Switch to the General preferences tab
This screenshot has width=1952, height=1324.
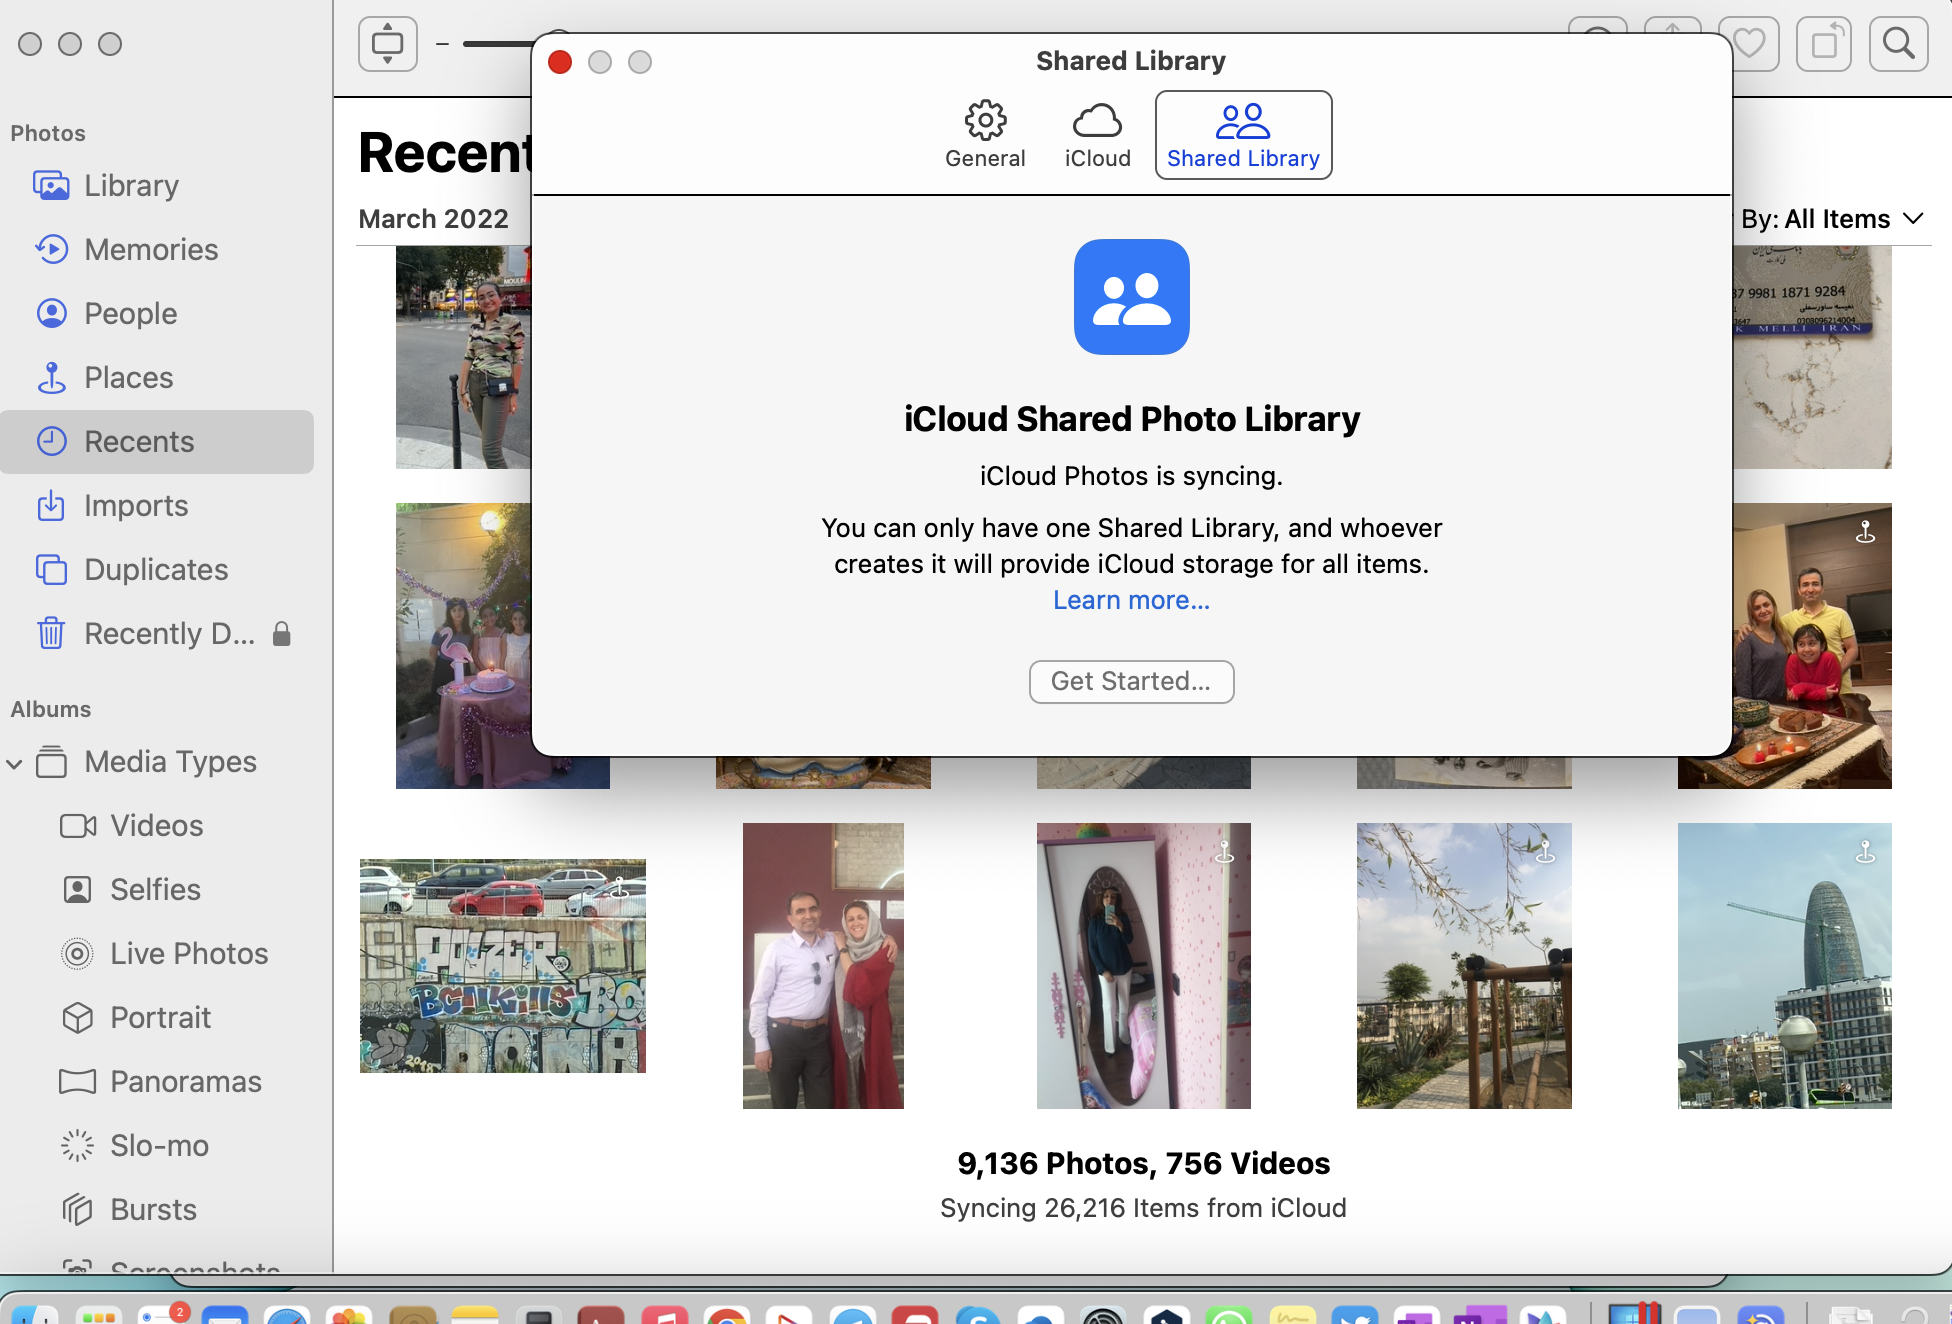pyautogui.click(x=985, y=135)
